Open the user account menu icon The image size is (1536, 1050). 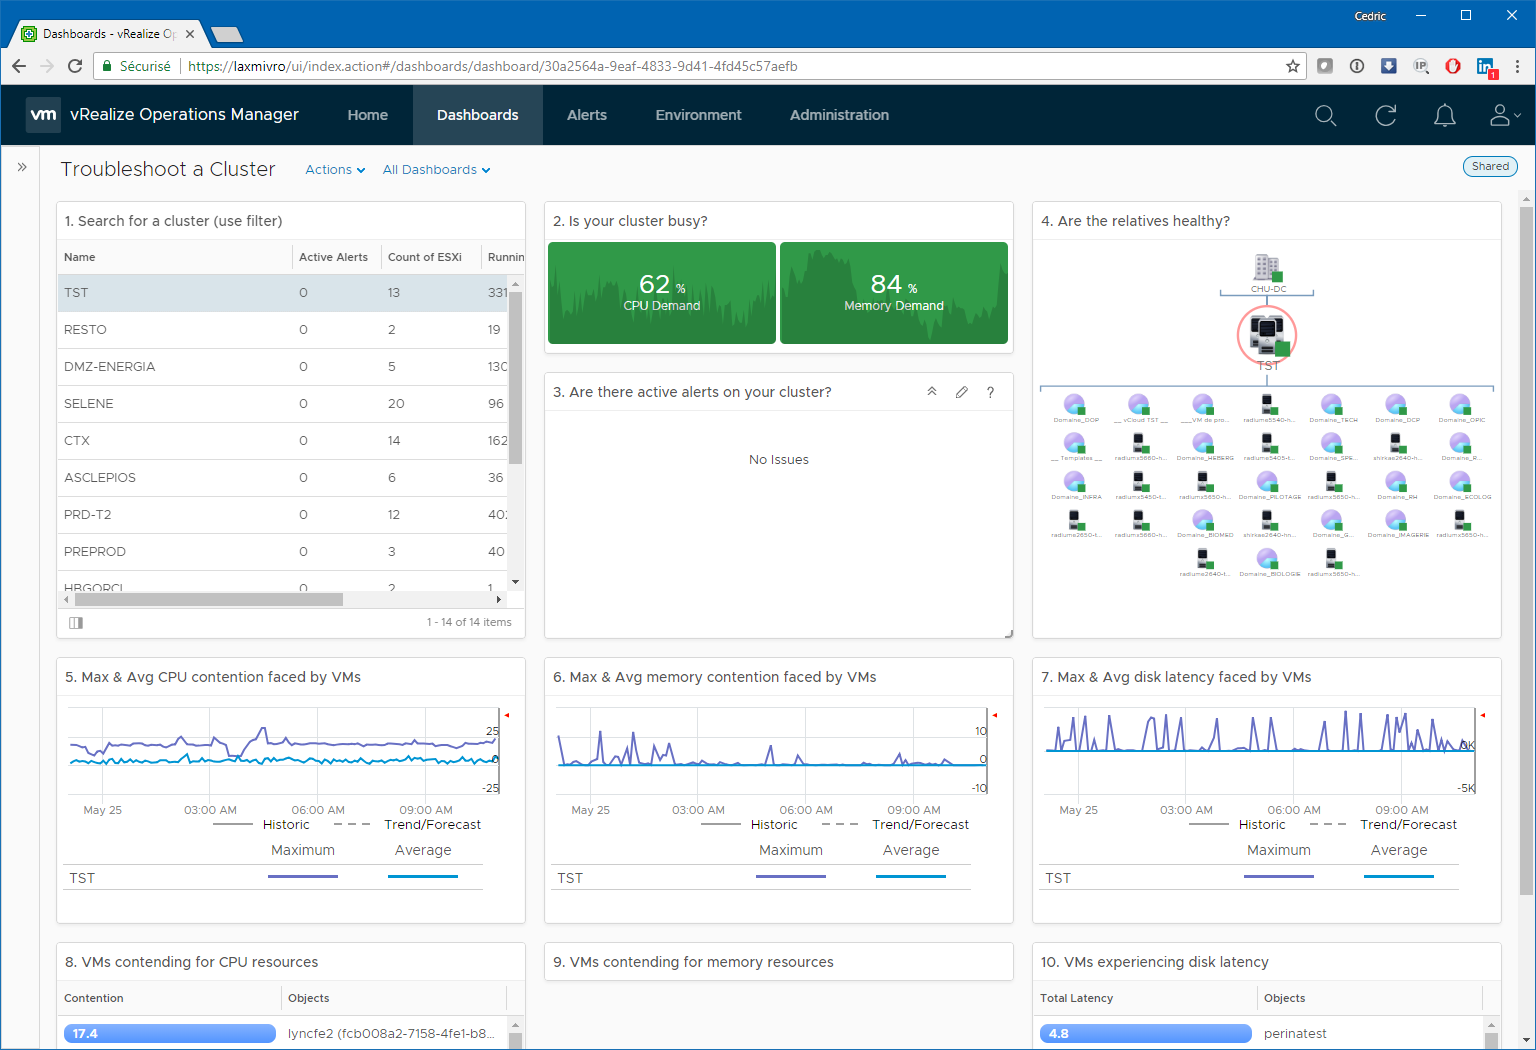[x=1502, y=116]
